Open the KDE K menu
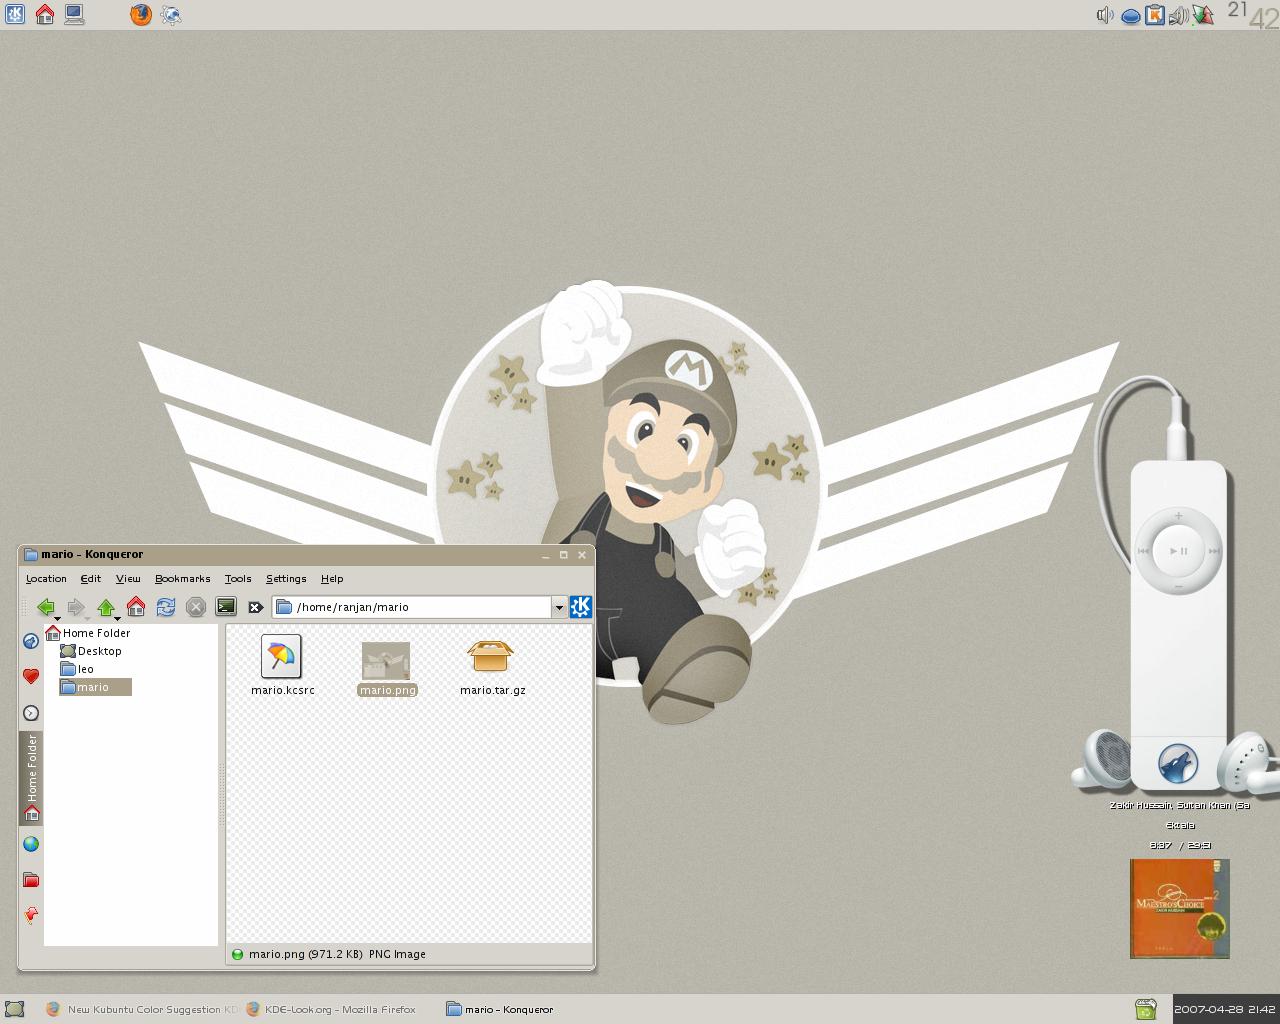 point(15,14)
